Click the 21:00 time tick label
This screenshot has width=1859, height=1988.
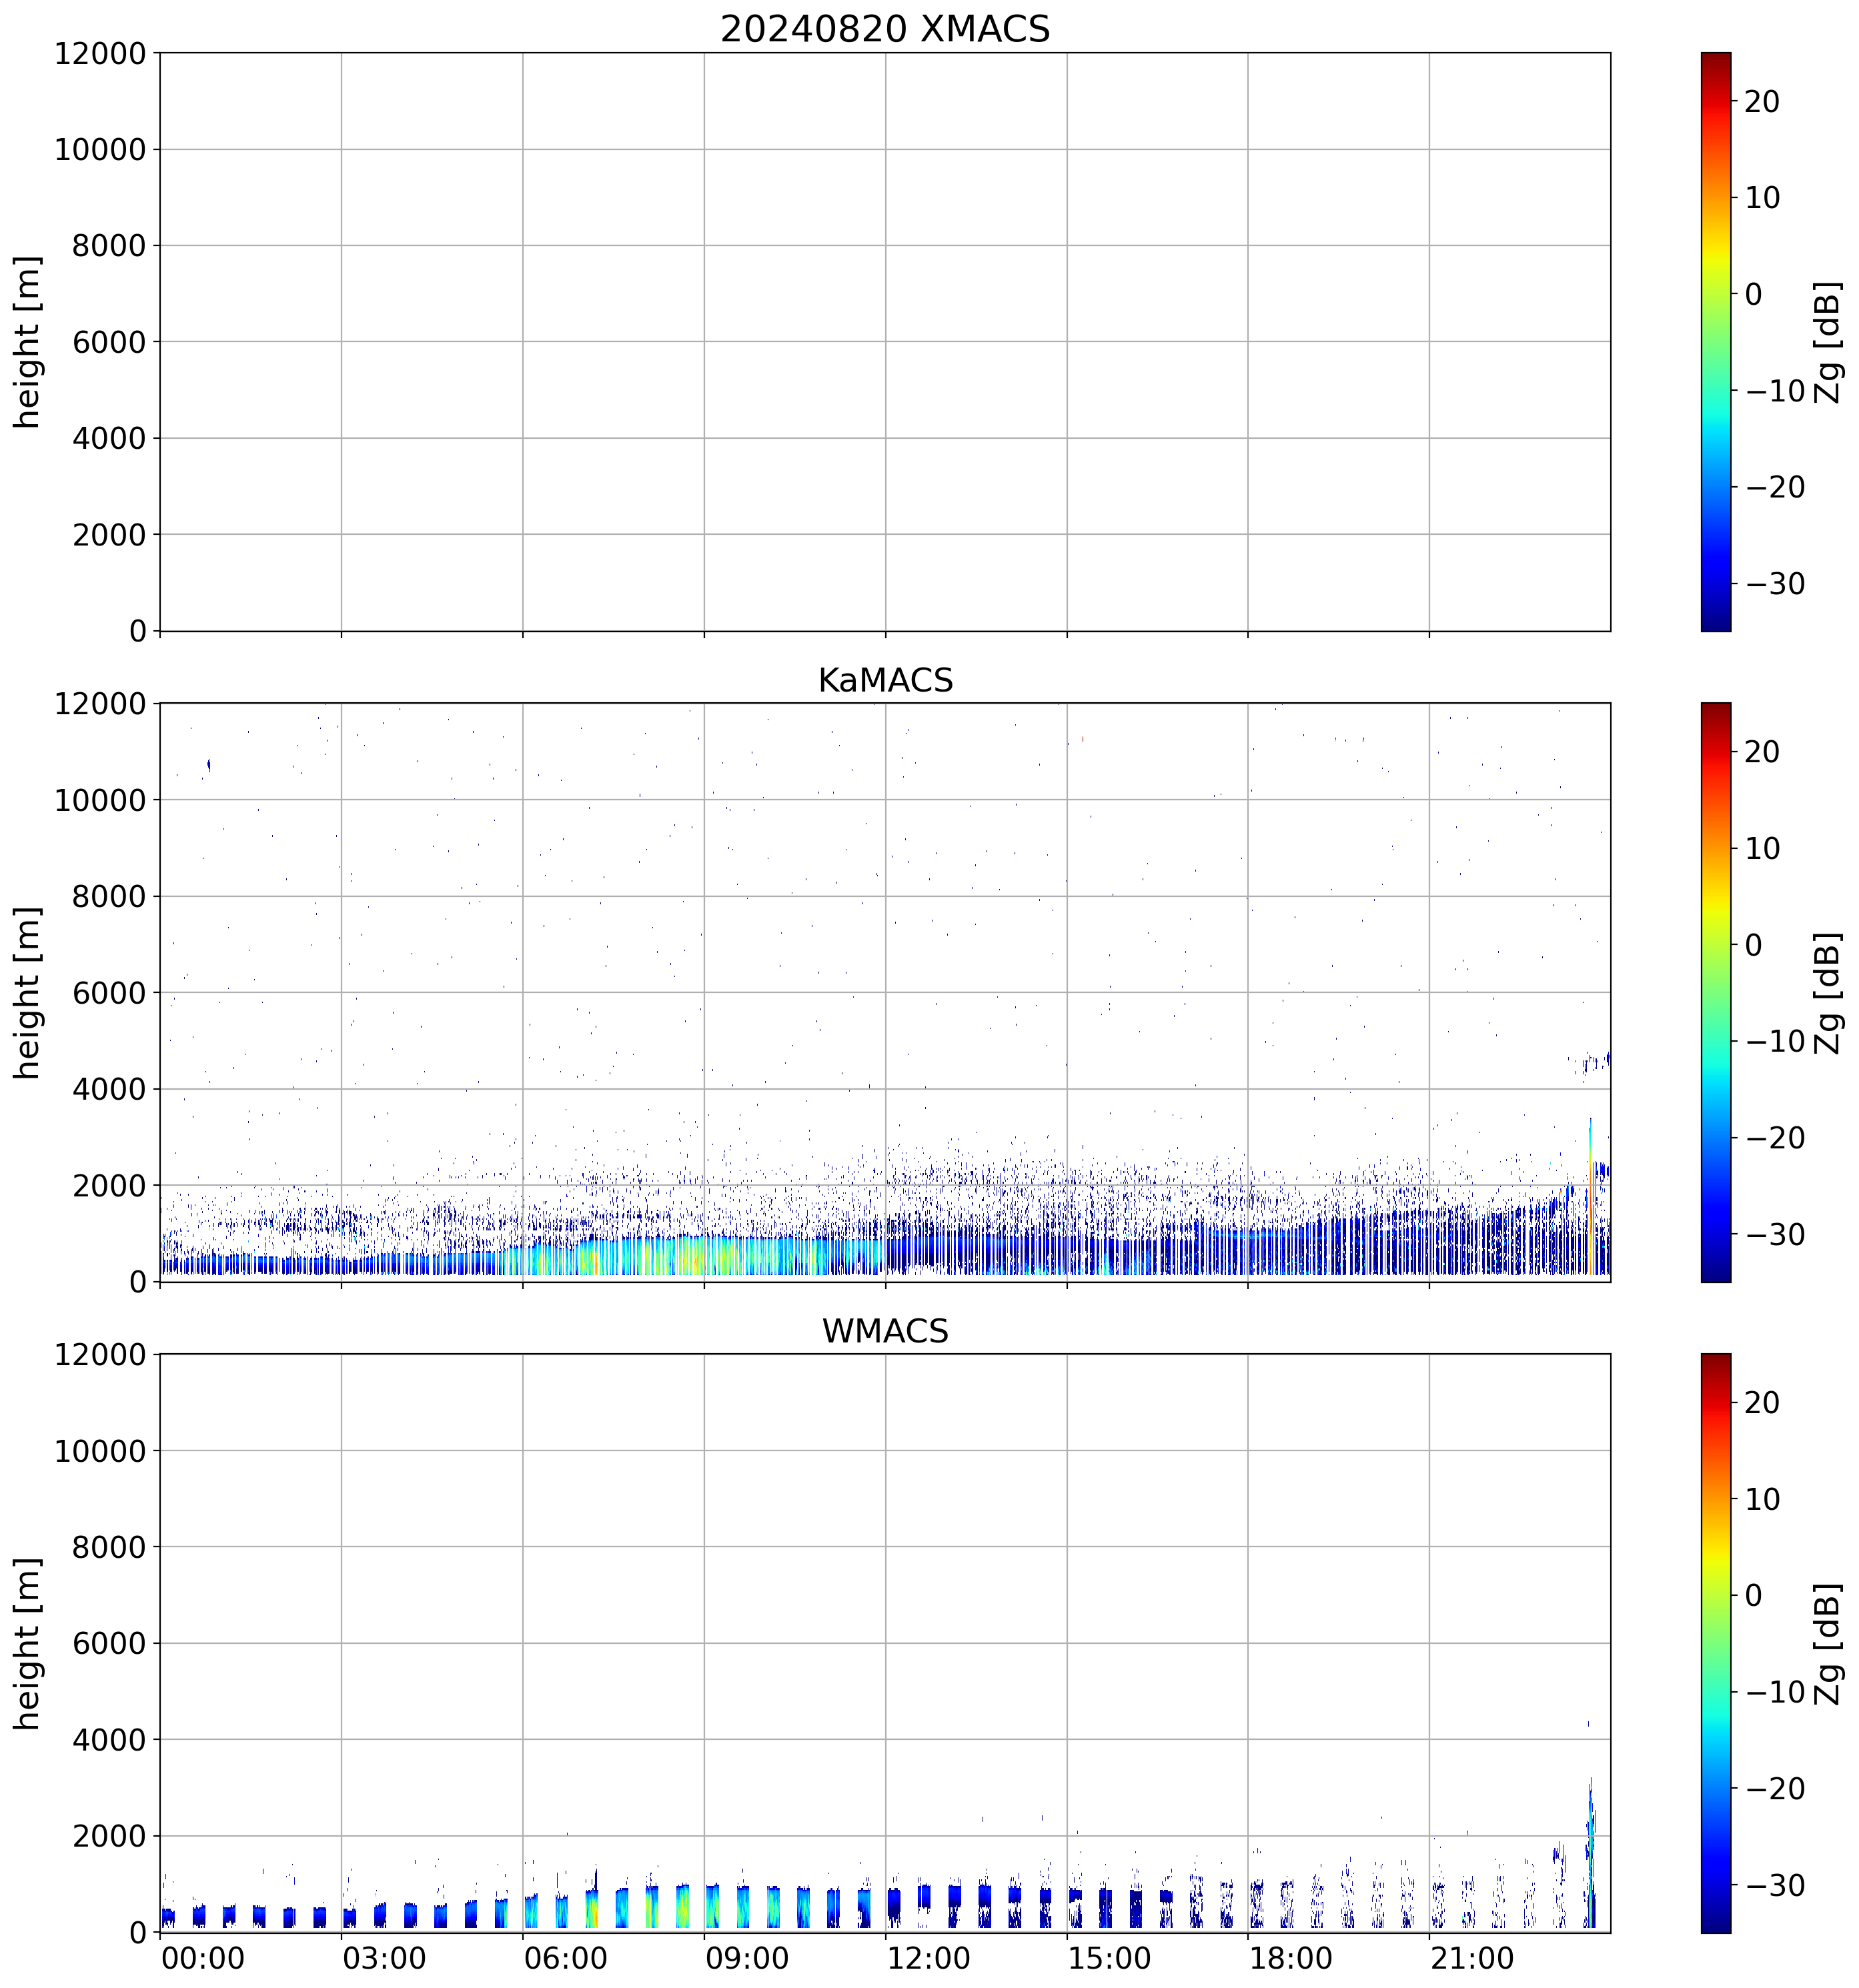click(1471, 1957)
